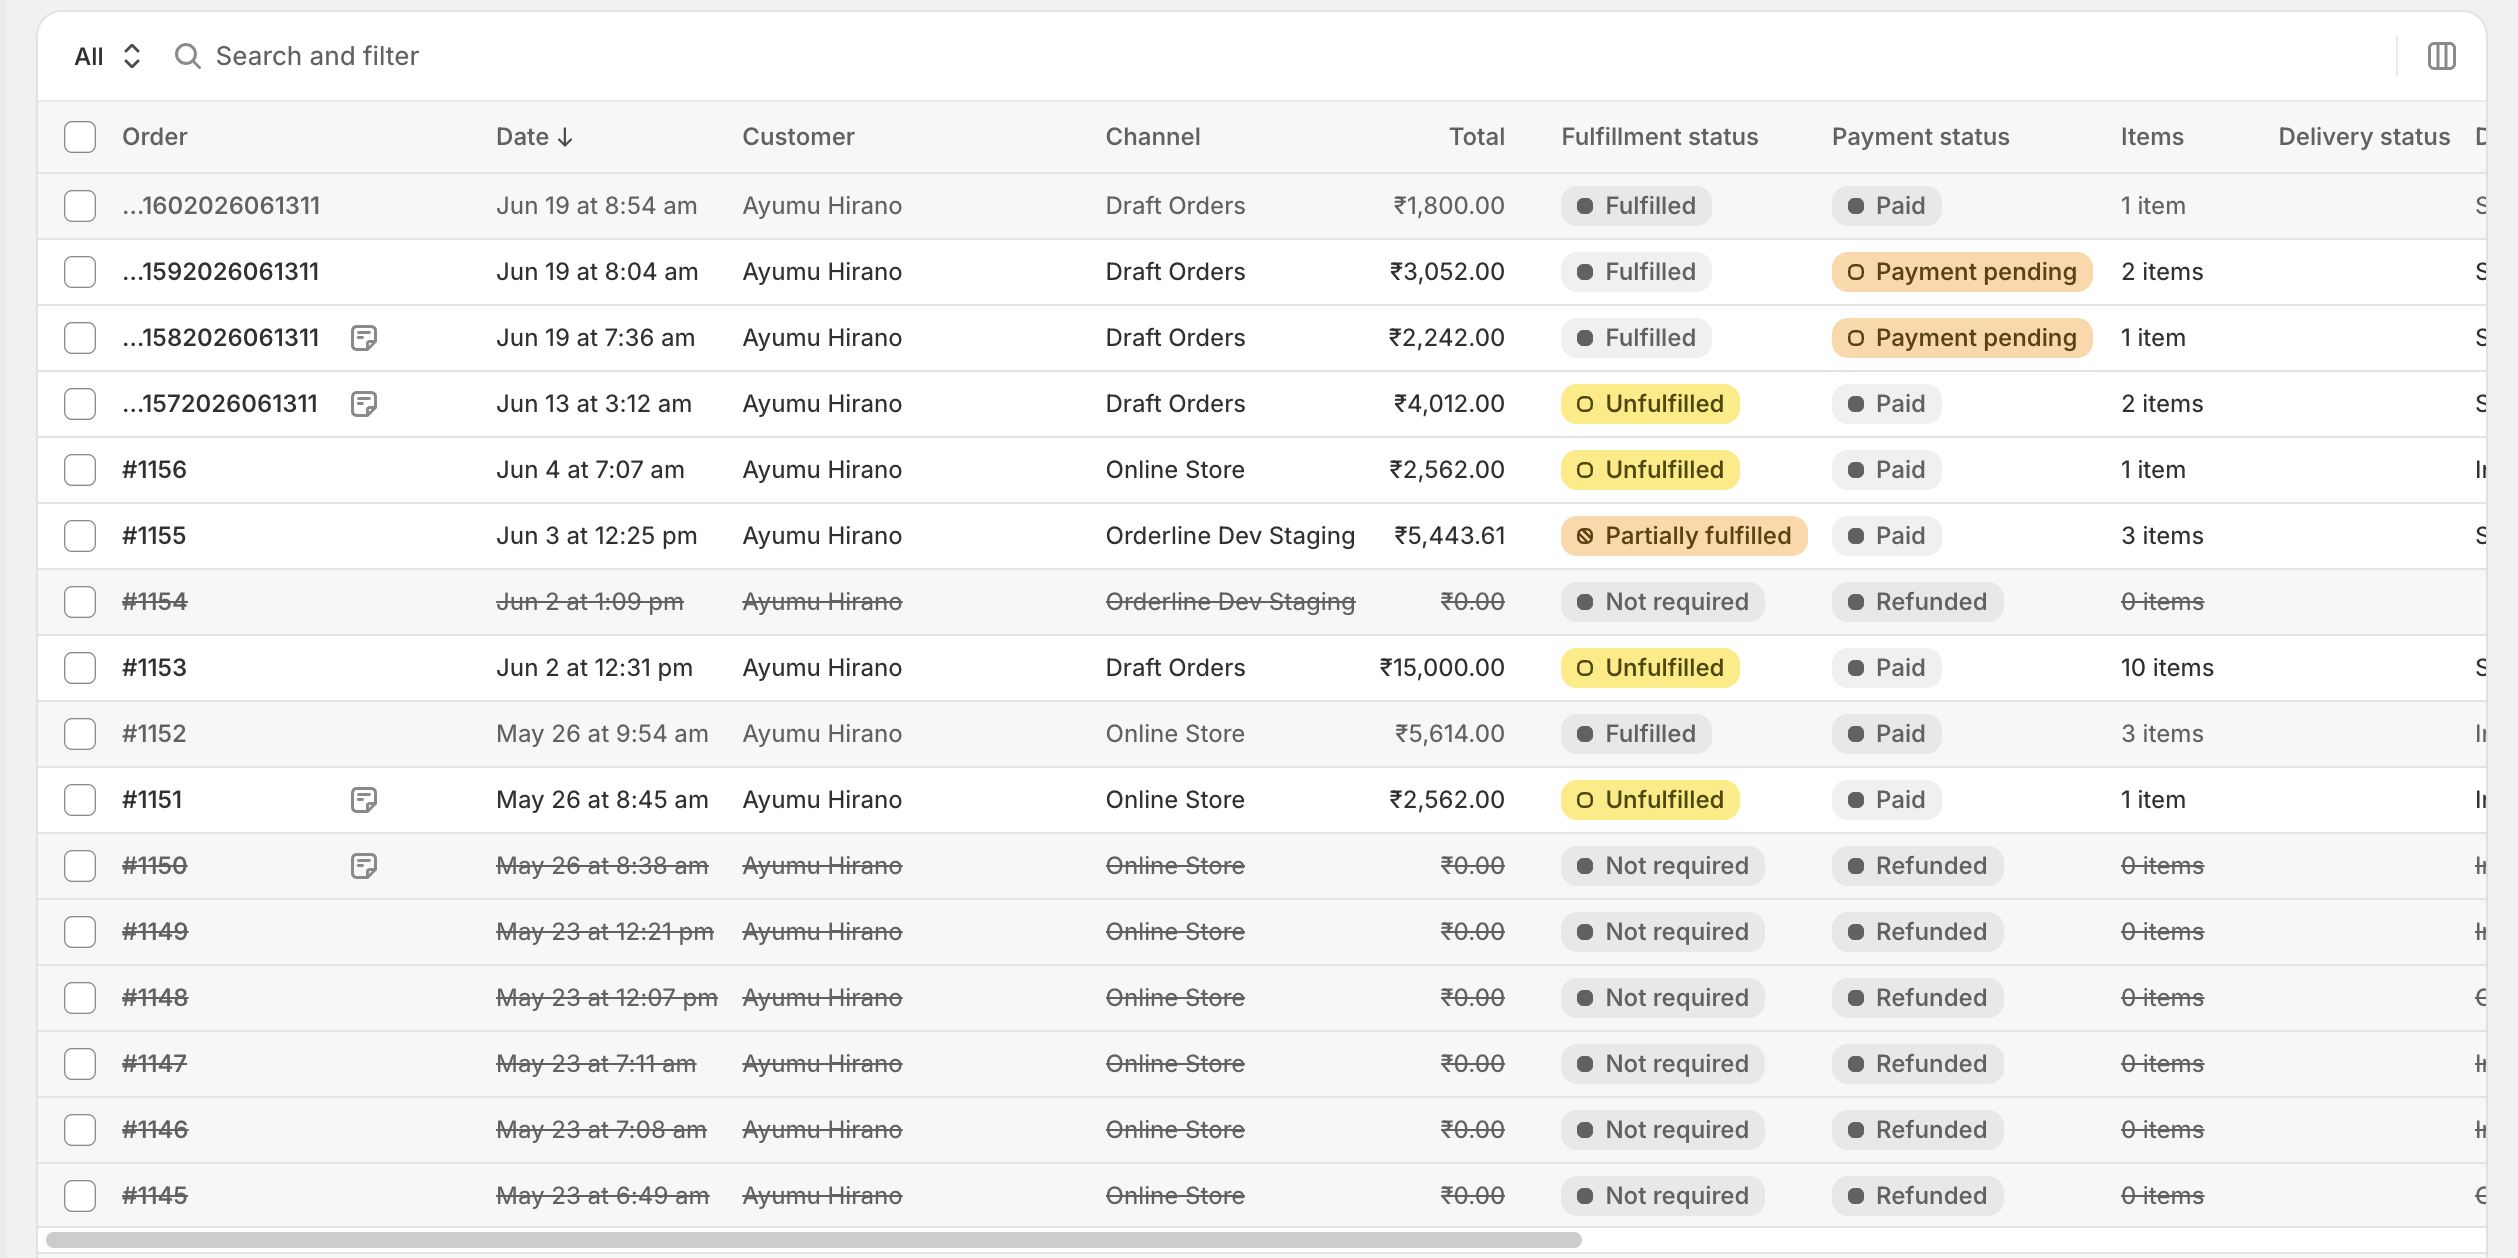2518x1258 pixels.
Task: Sort by the Channel column header
Action: coord(1153,137)
